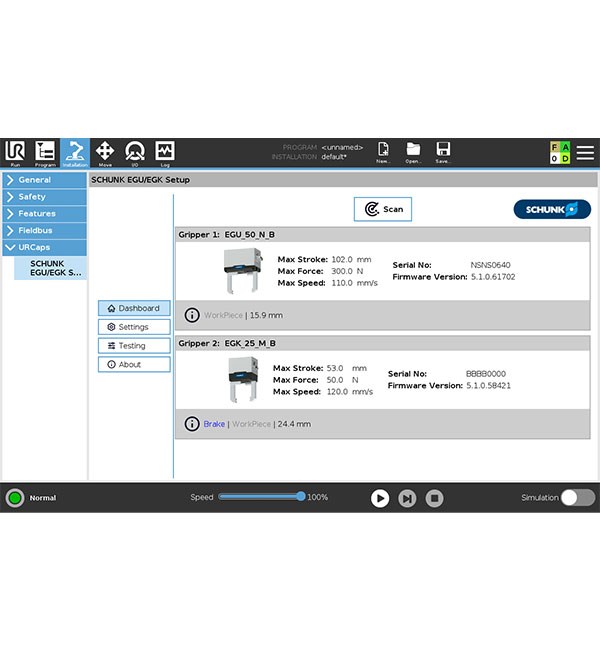Open a program with Open folder icon

coord(413,152)
